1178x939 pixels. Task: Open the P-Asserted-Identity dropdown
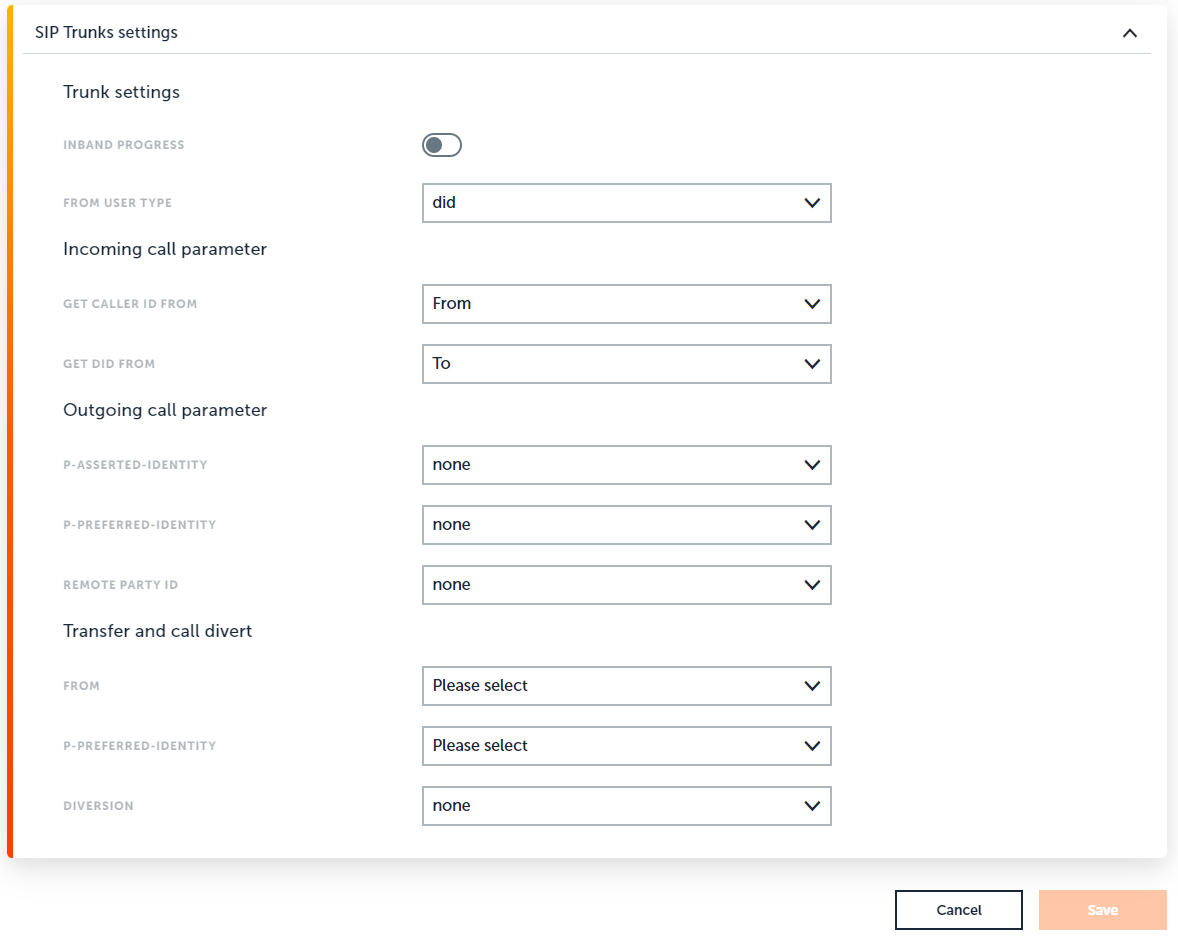click(x=627, y=464)
